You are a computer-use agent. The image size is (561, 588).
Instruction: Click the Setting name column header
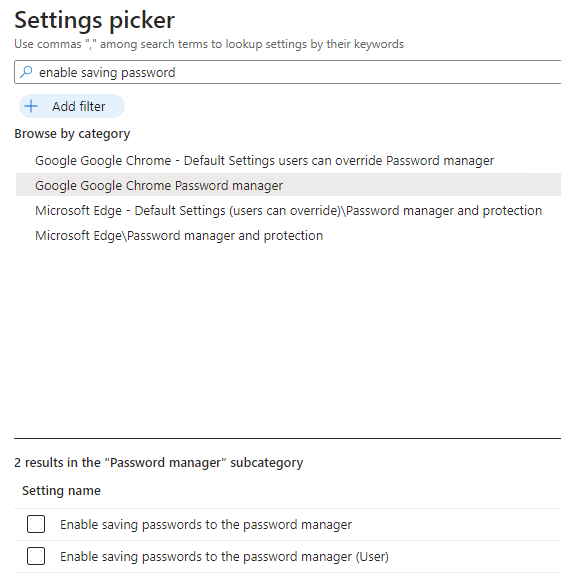tap(62, 490)
